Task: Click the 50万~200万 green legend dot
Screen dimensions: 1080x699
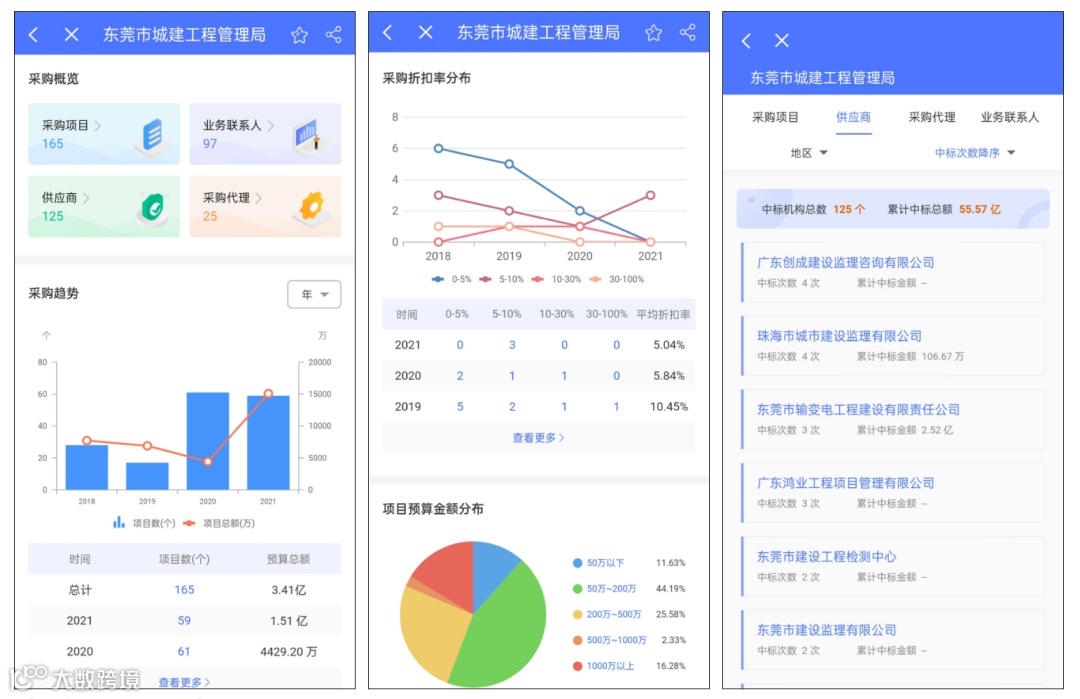Action: (578, 589)
